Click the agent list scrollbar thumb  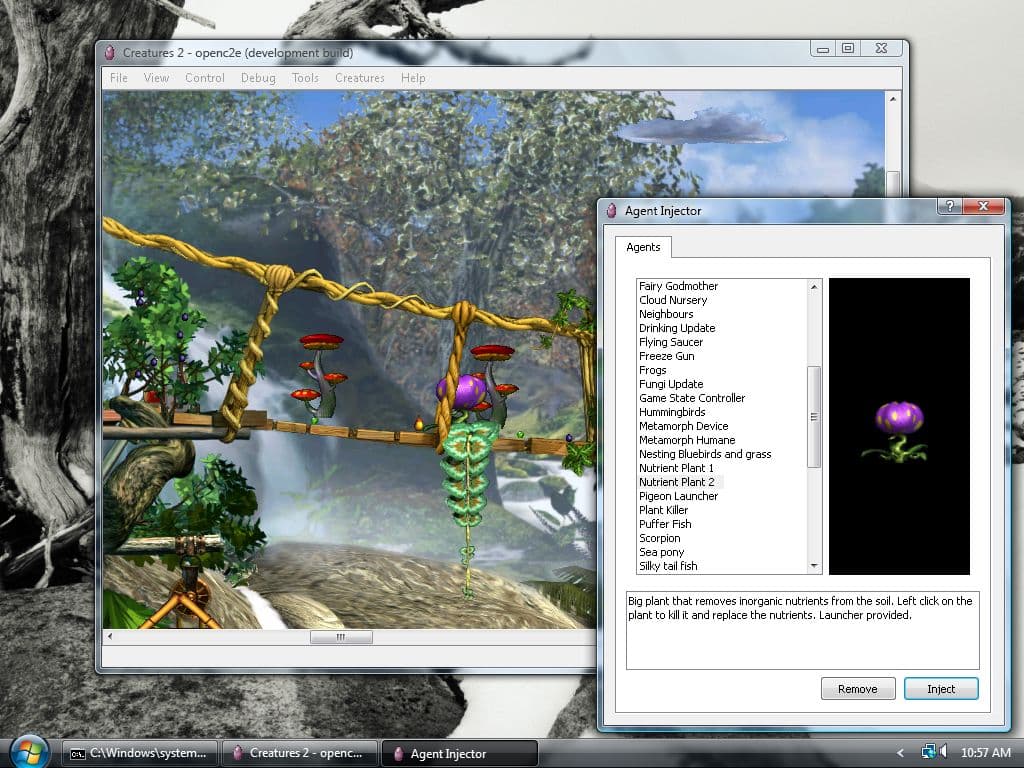pos(814,417)
